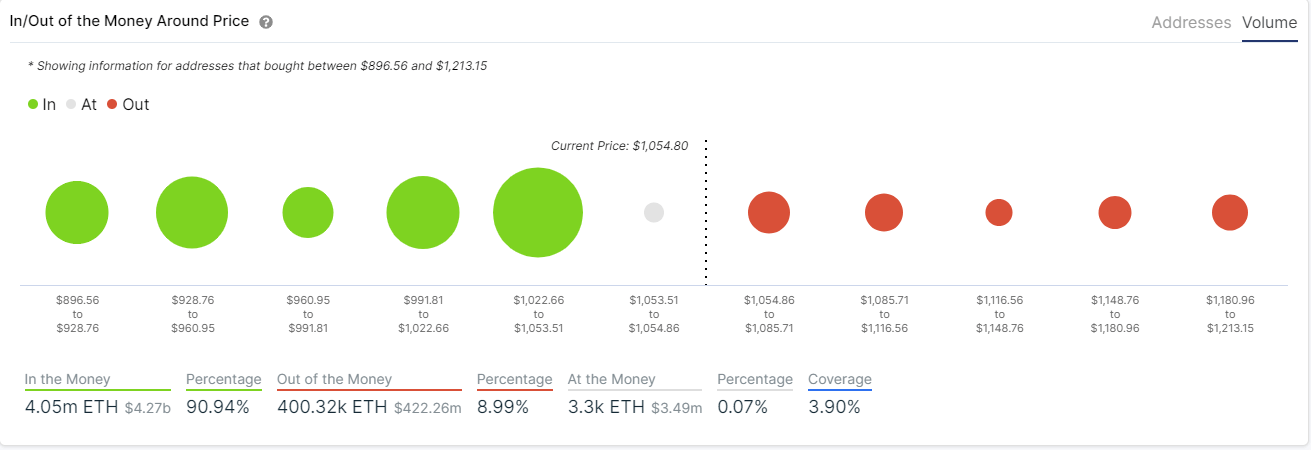This screenshot has height=450, width=1311.
Task: Click the green bubble for $960.95 to $991.81
Action: pos(308,213)
